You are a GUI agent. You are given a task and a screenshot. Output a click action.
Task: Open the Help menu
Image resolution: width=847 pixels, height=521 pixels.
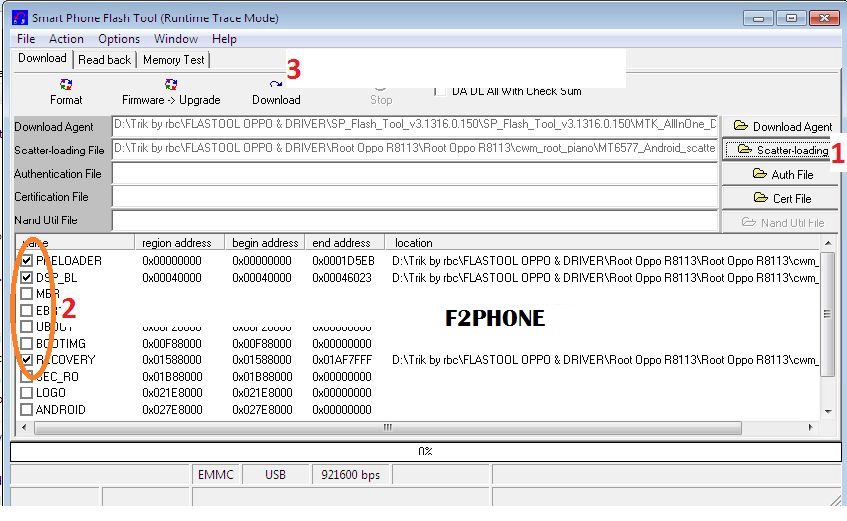click(x=224, y=39)
